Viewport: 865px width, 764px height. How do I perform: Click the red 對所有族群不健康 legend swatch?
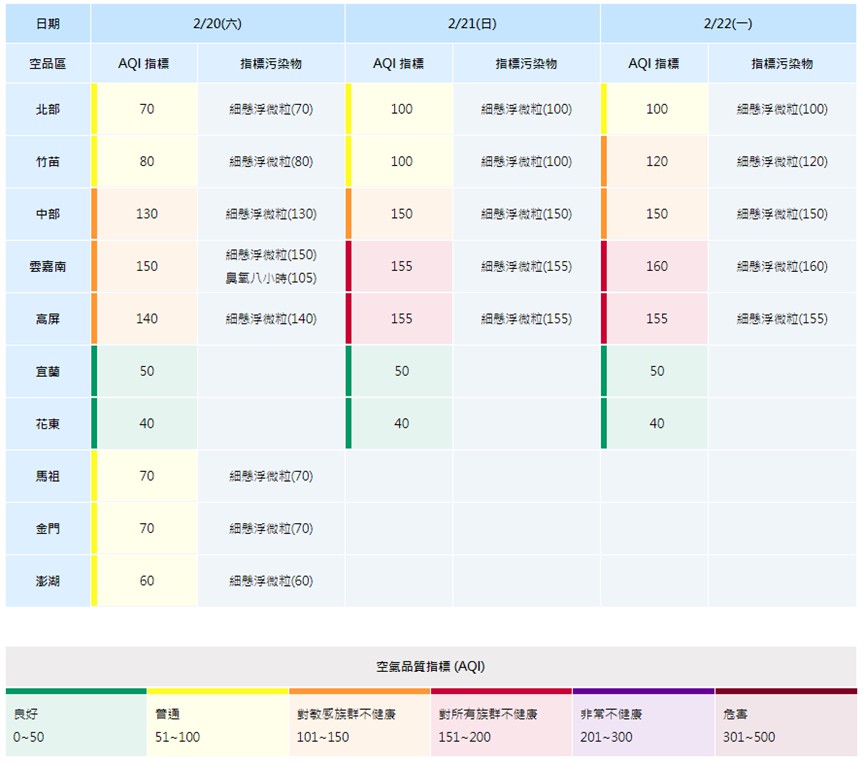tap(501, 724)
